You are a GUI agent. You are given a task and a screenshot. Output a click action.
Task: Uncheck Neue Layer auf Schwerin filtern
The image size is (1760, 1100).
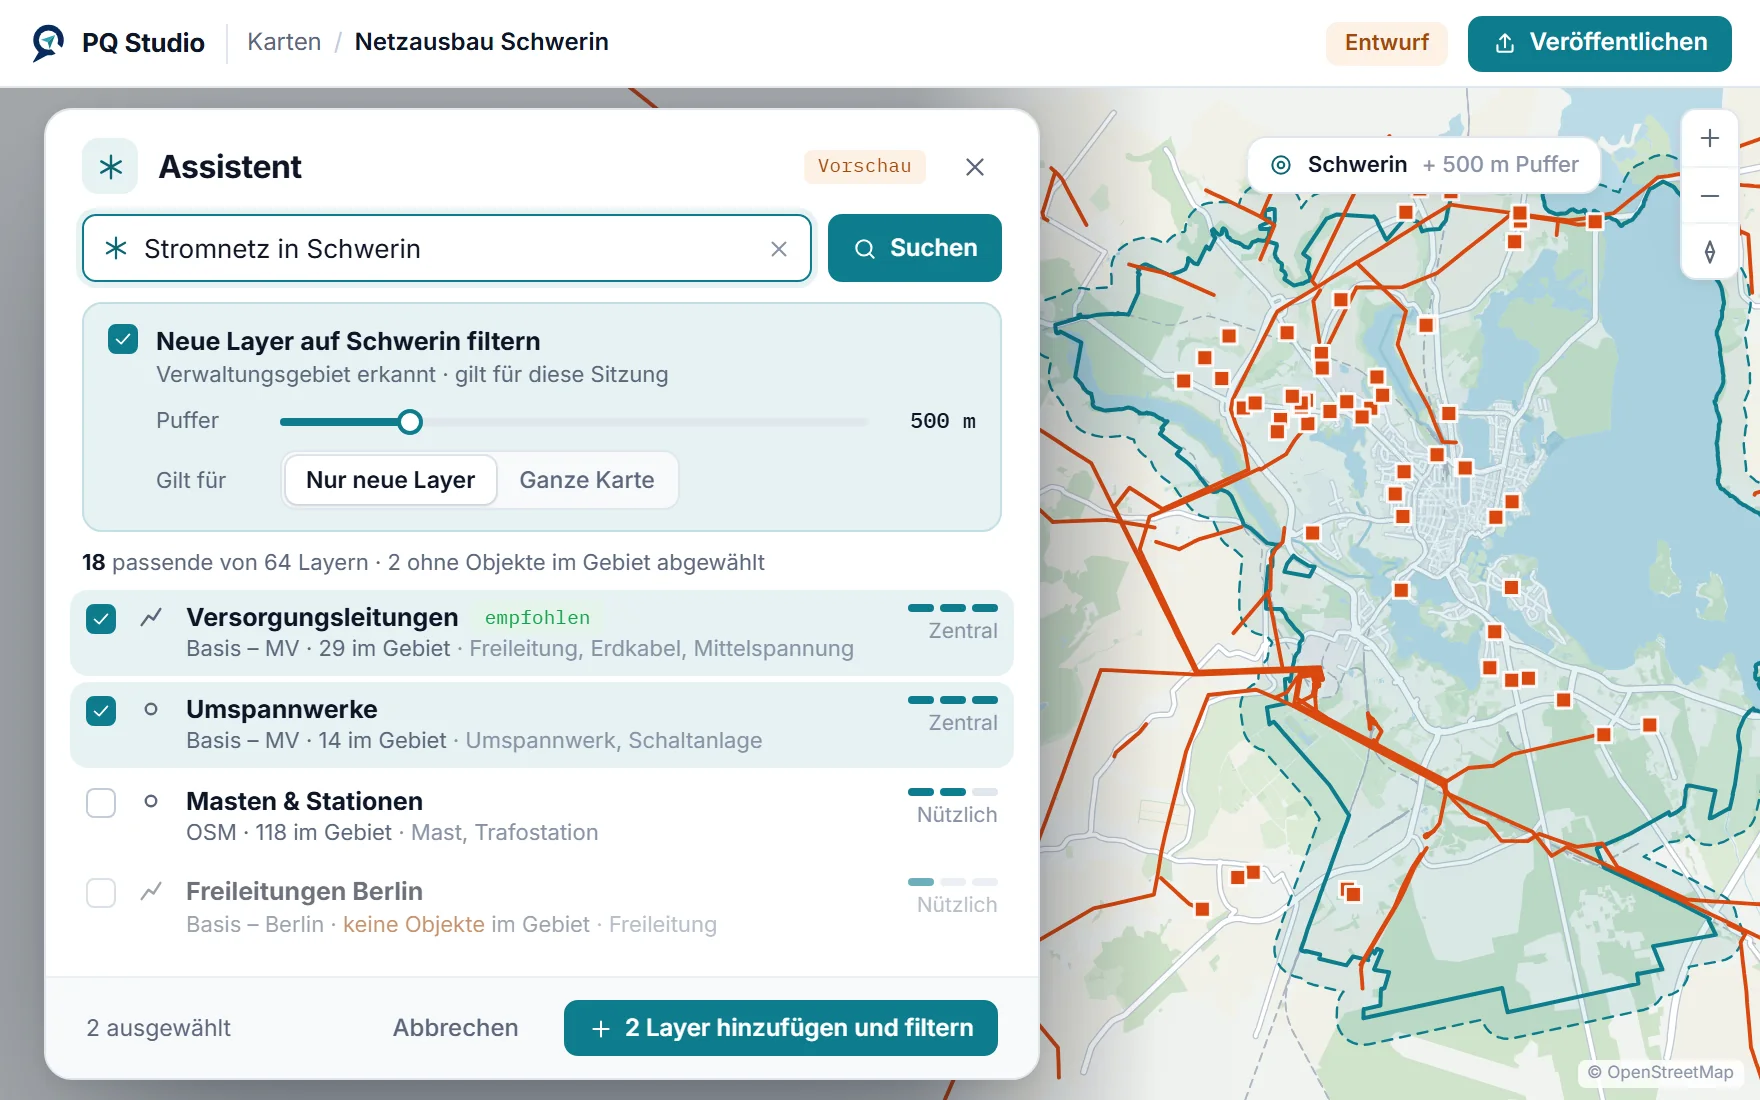pyautogui.click(x=123, y=339)
